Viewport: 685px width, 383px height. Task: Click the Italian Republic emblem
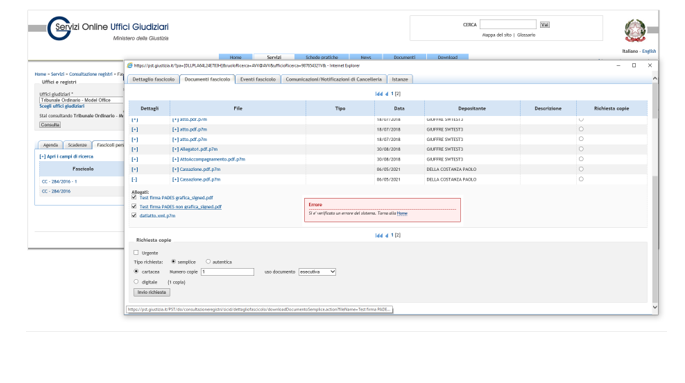[x=635, y=31]
